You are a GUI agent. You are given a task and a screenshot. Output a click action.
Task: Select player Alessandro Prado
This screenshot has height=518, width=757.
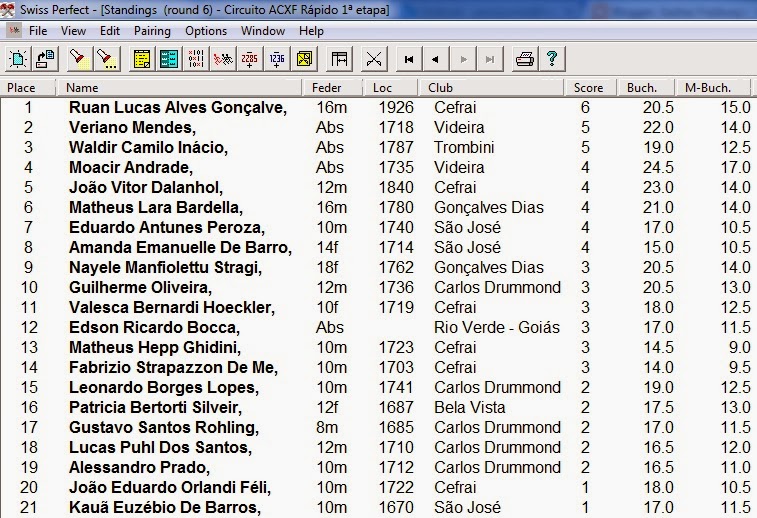click(x=140, y=468)
